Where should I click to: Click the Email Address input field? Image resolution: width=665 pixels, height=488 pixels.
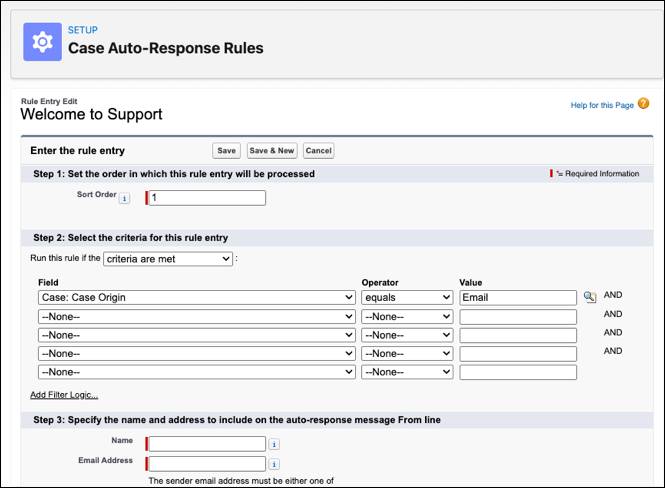(207, 464)
